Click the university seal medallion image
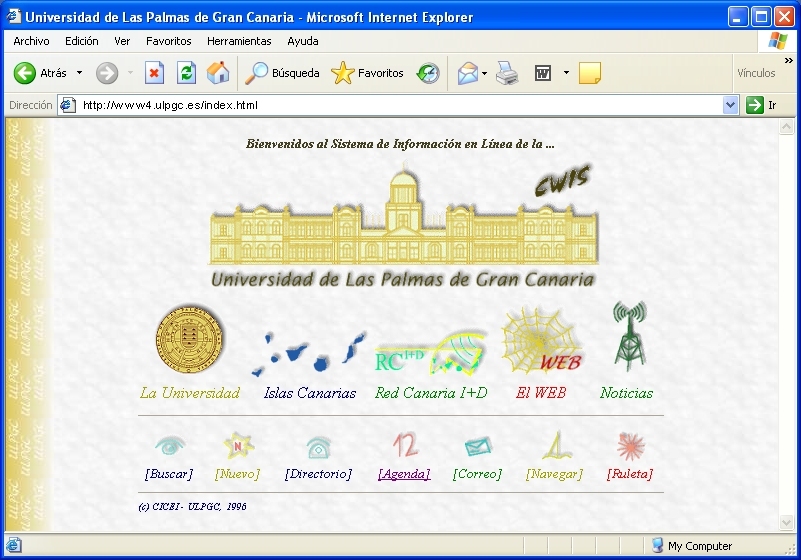This screenshot has width=801, height=560. [190, 339]
